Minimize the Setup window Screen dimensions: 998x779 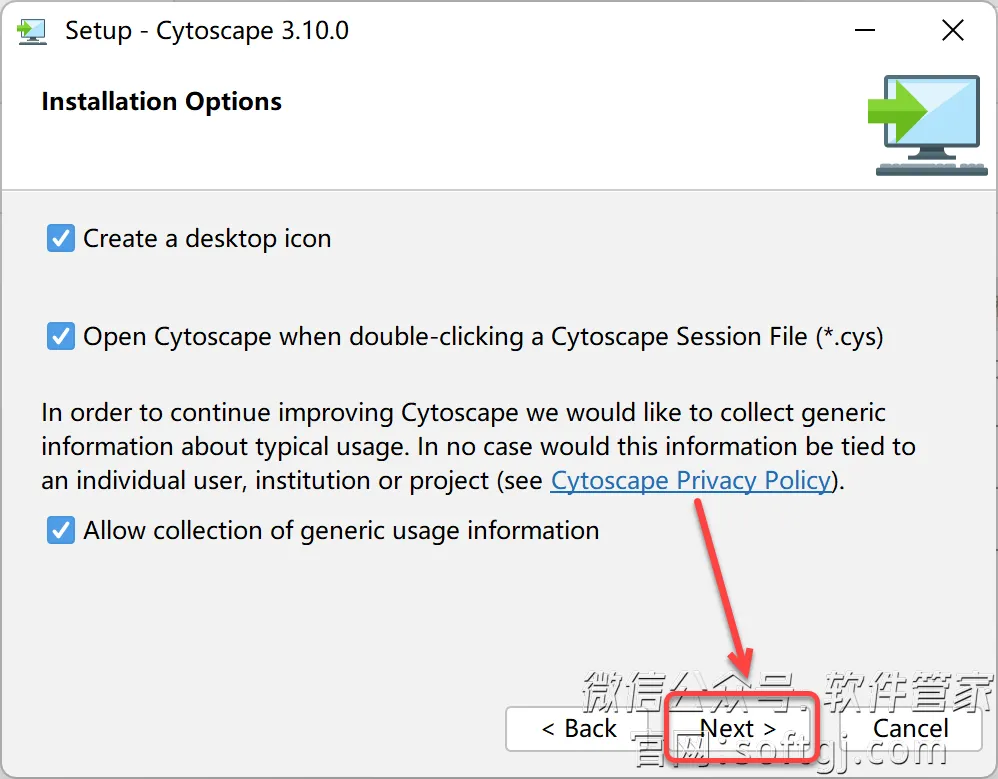pyautogui.click(x=865, y=30)
